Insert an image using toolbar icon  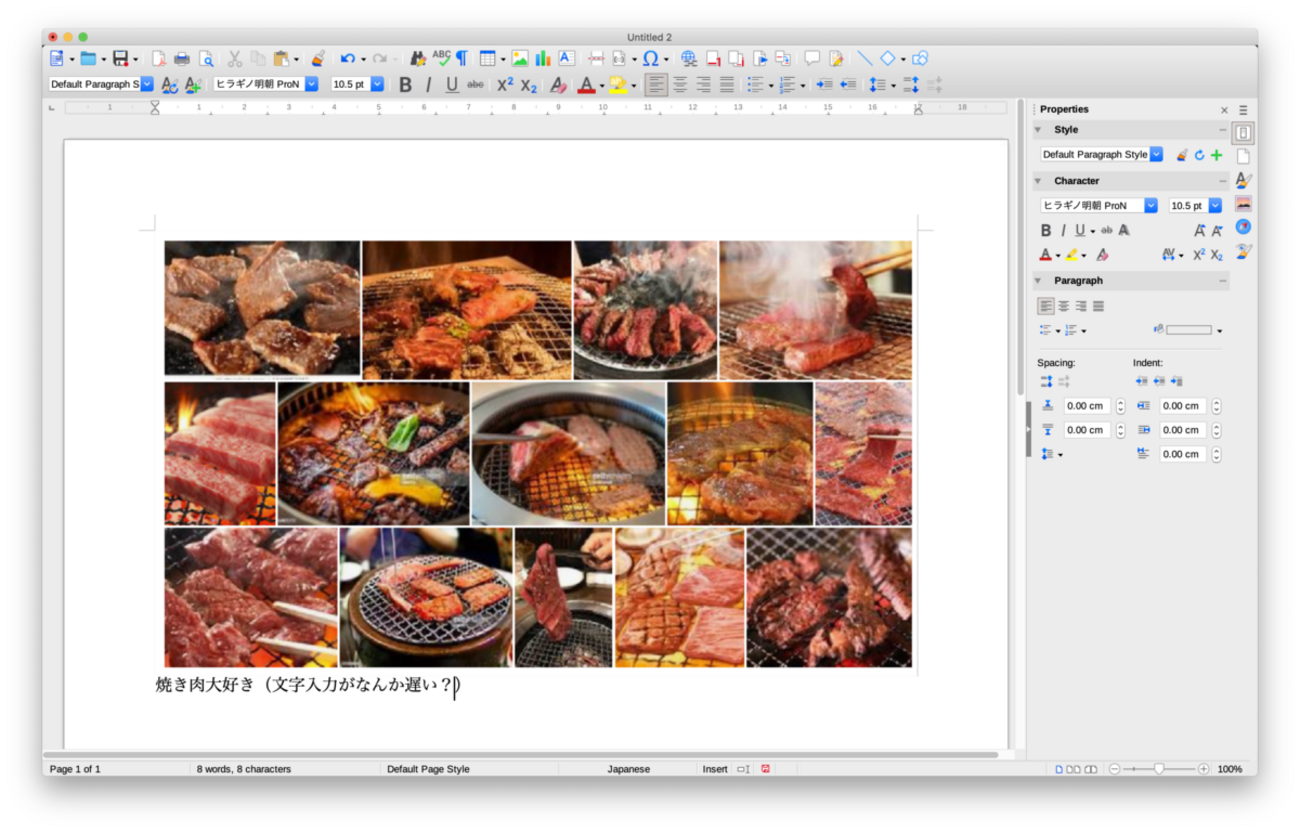click(x=520, y=59)
